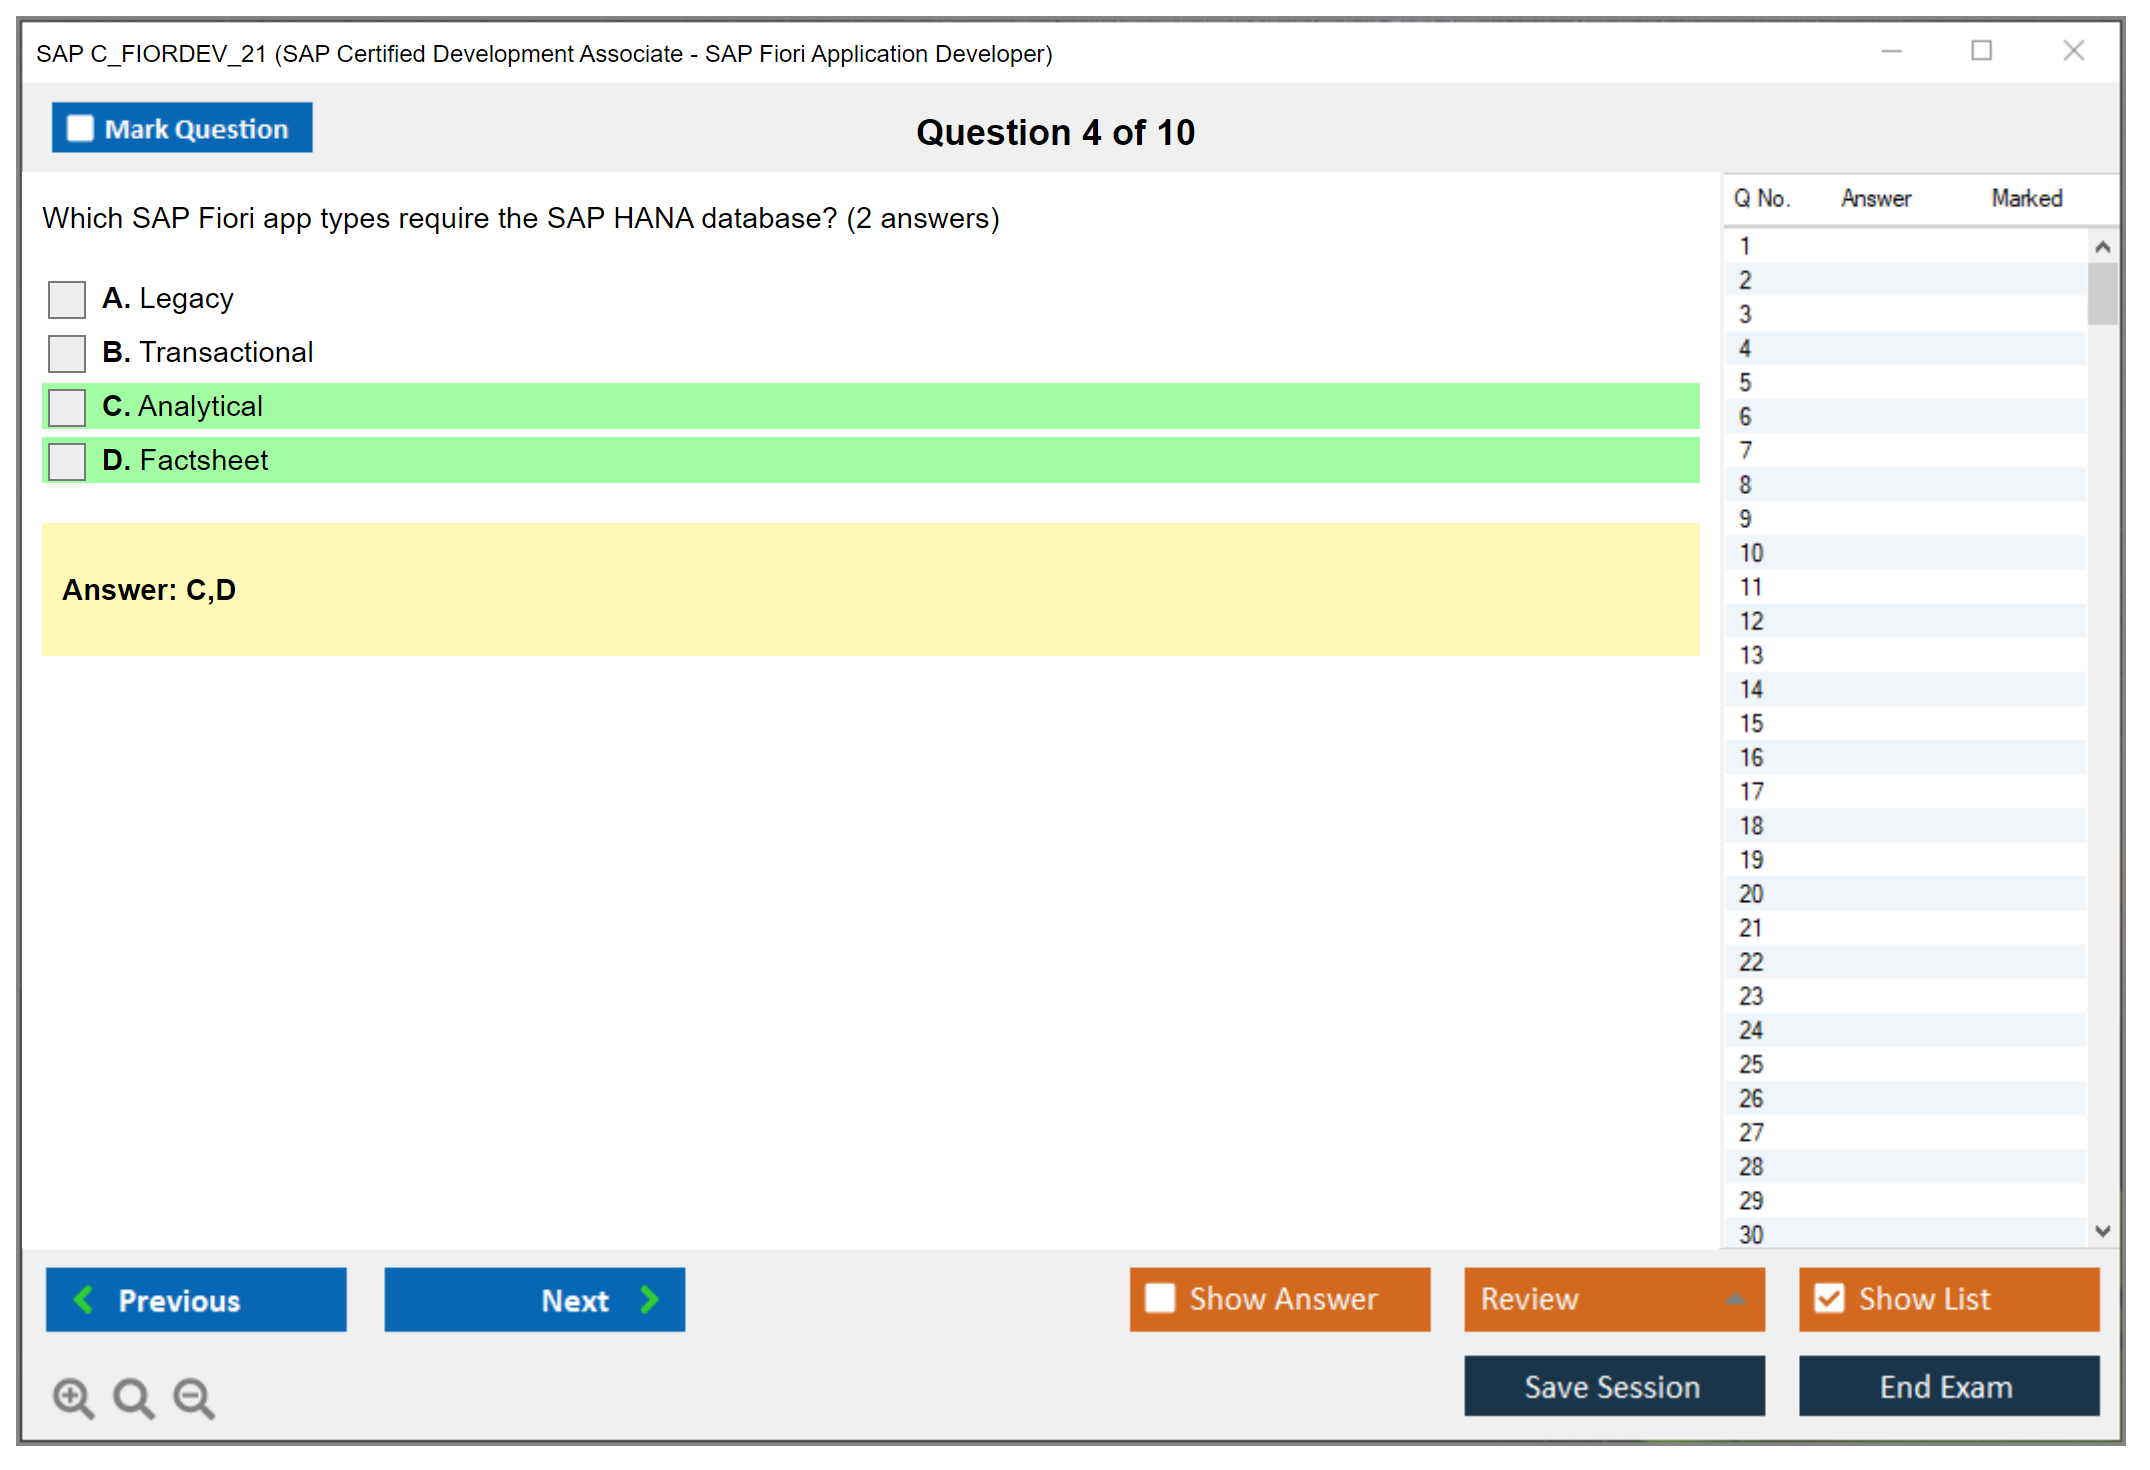The width and height of the screenshot is (2150, 1470).
Task: Click the zoom out magnifier icon
Action: click(x=193, y=1397)
